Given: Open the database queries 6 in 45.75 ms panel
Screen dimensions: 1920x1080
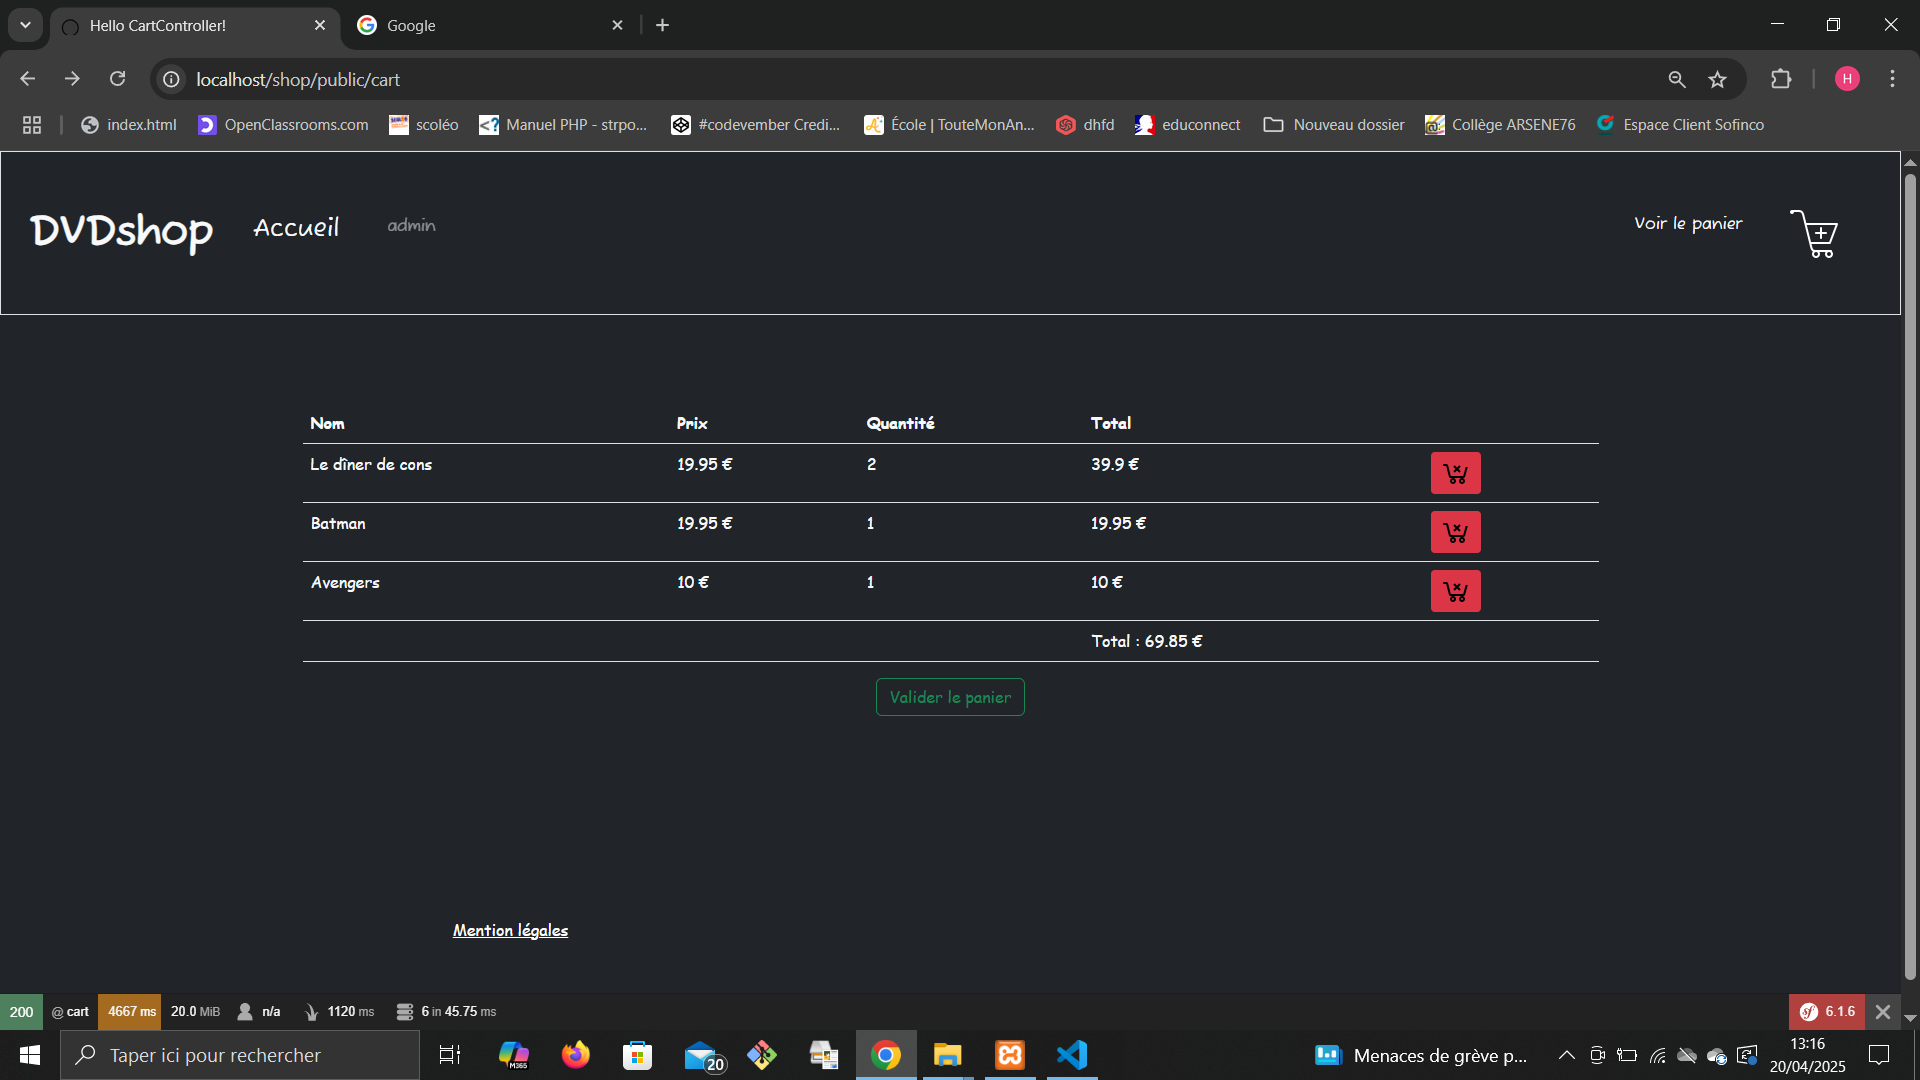Looking at the screenshot, I should pyautogui.click(x=446, y=1012).
